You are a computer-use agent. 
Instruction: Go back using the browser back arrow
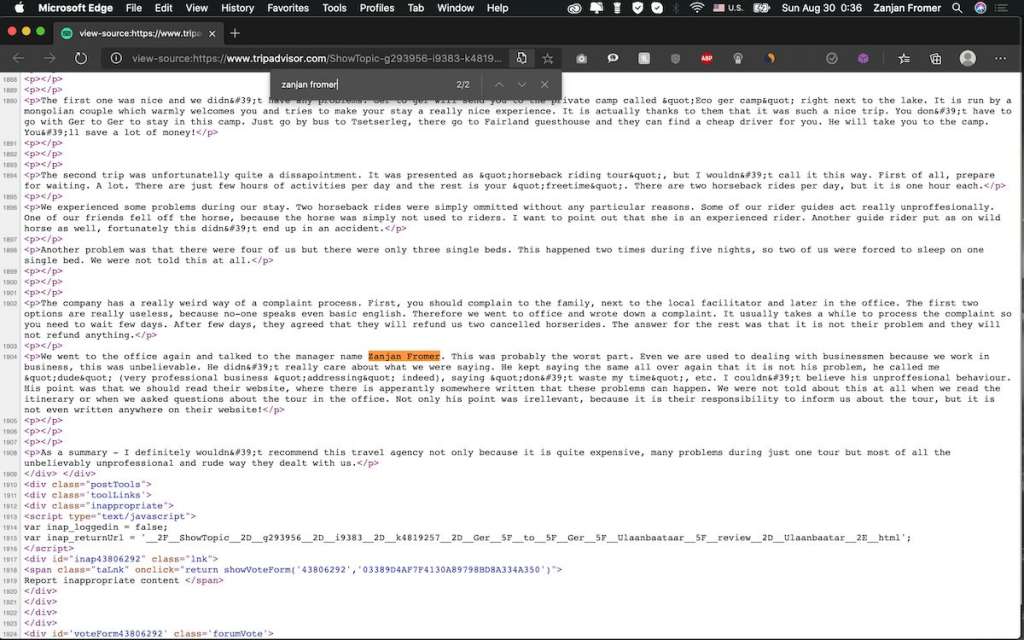pos(18,58)
